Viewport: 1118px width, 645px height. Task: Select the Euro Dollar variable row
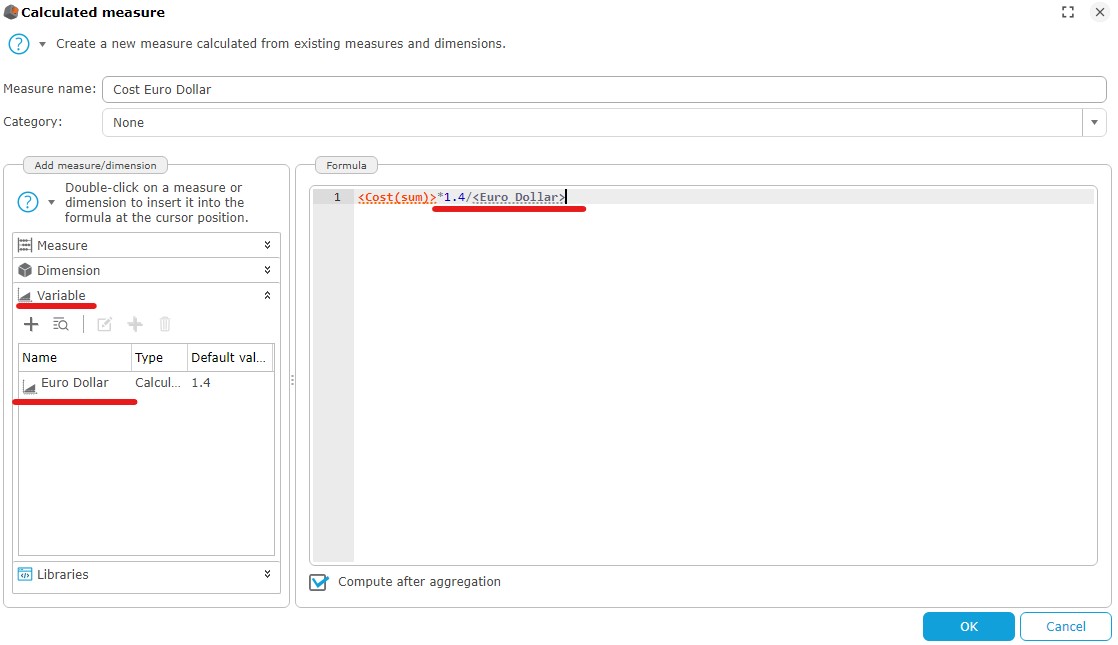[75, 383]
